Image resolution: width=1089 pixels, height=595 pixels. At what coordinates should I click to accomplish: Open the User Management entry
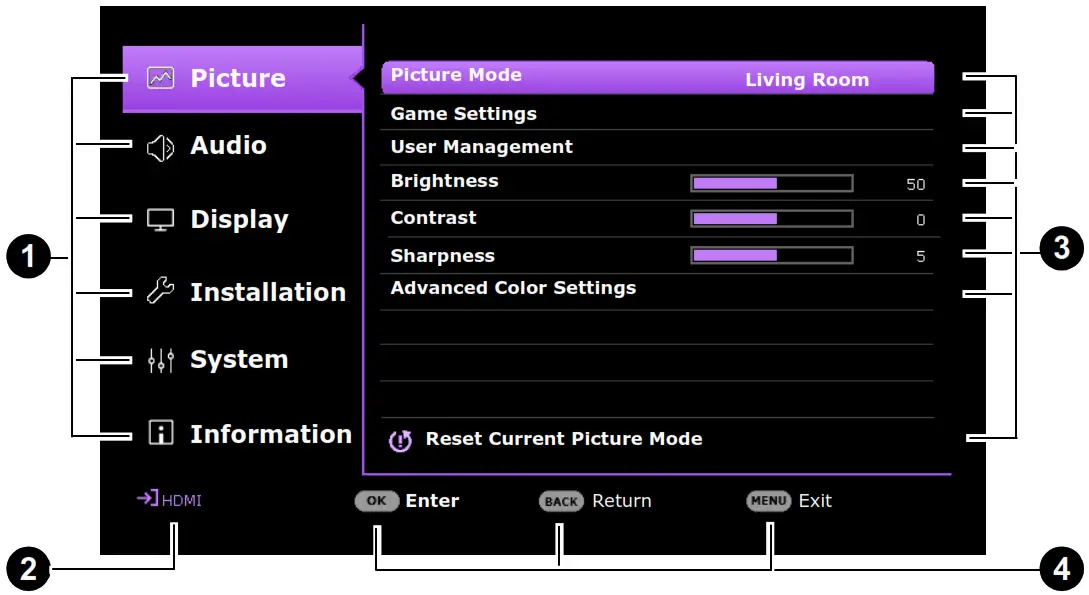pos(480,146)
